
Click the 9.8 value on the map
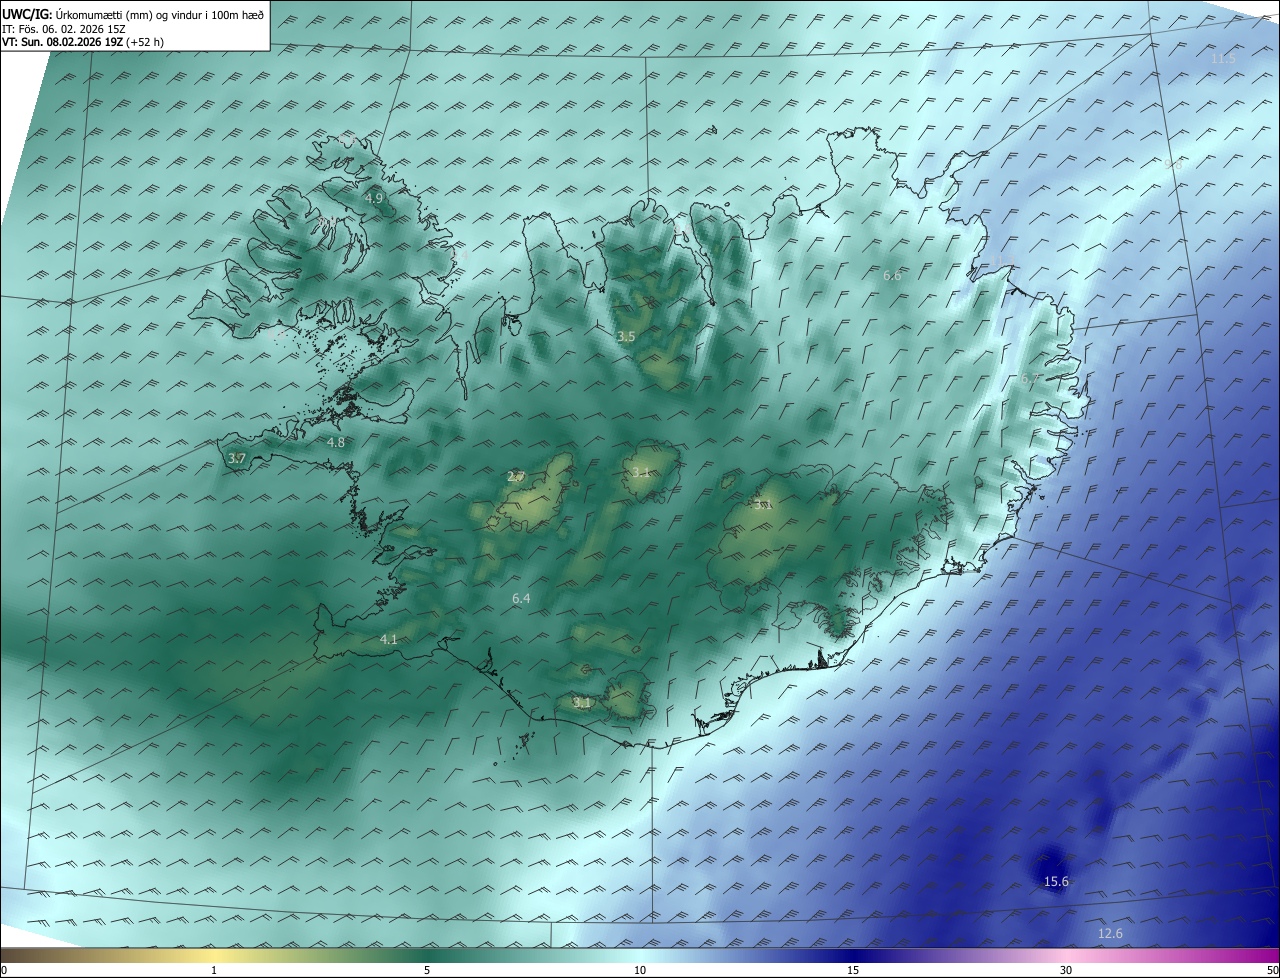pos(1173,164)
